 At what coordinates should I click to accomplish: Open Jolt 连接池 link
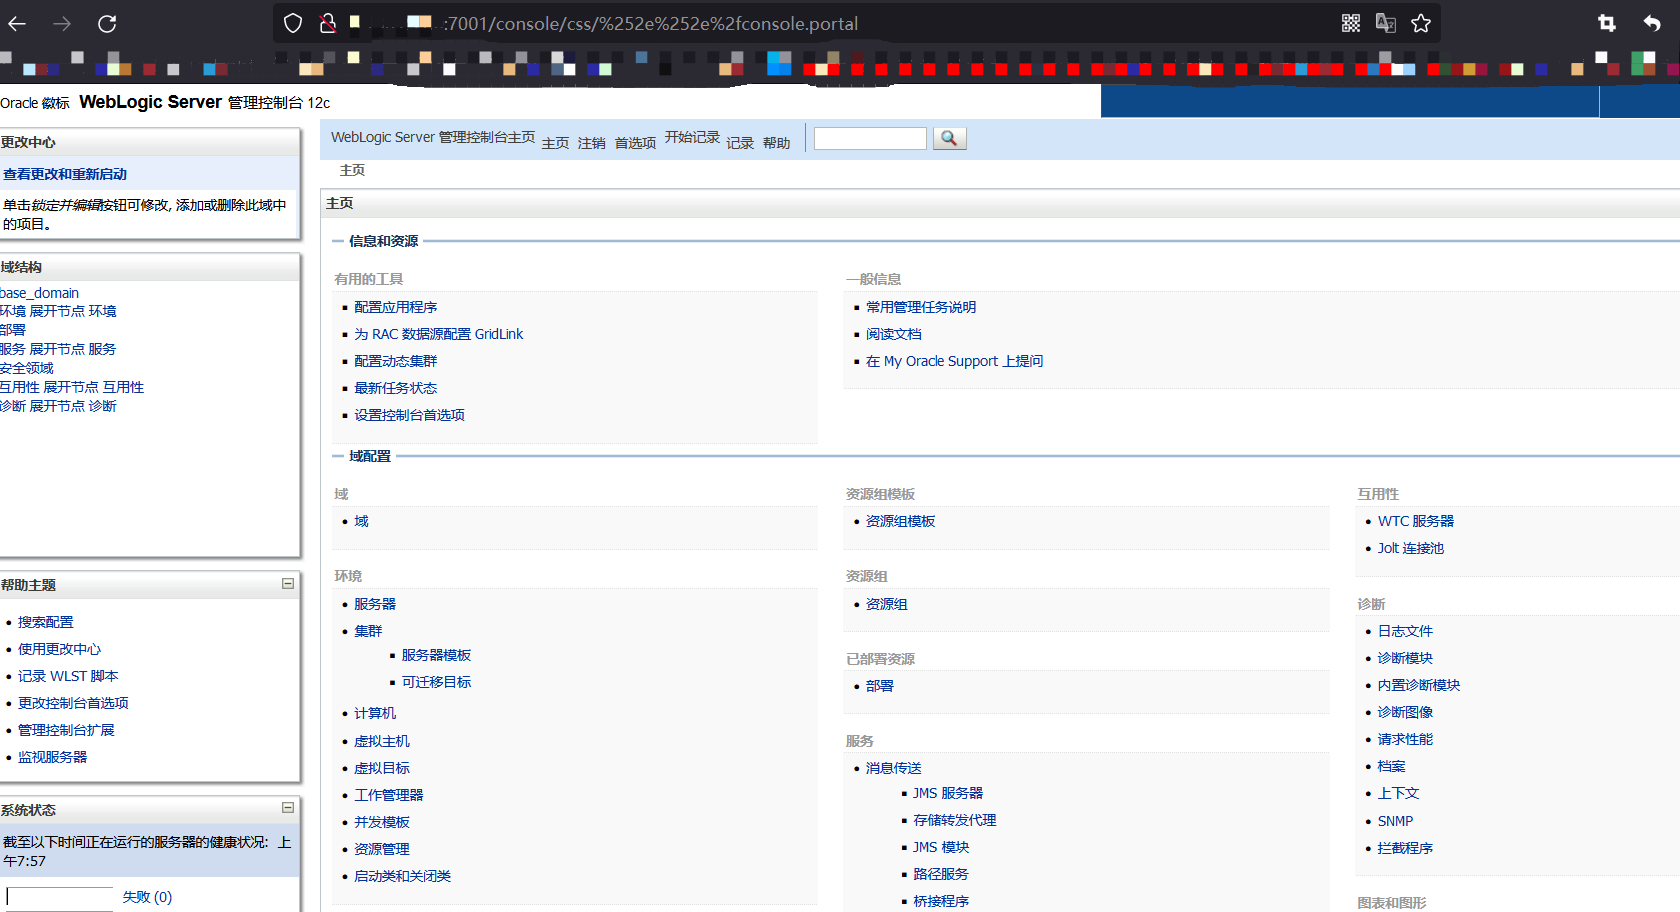coord(1411,548)
